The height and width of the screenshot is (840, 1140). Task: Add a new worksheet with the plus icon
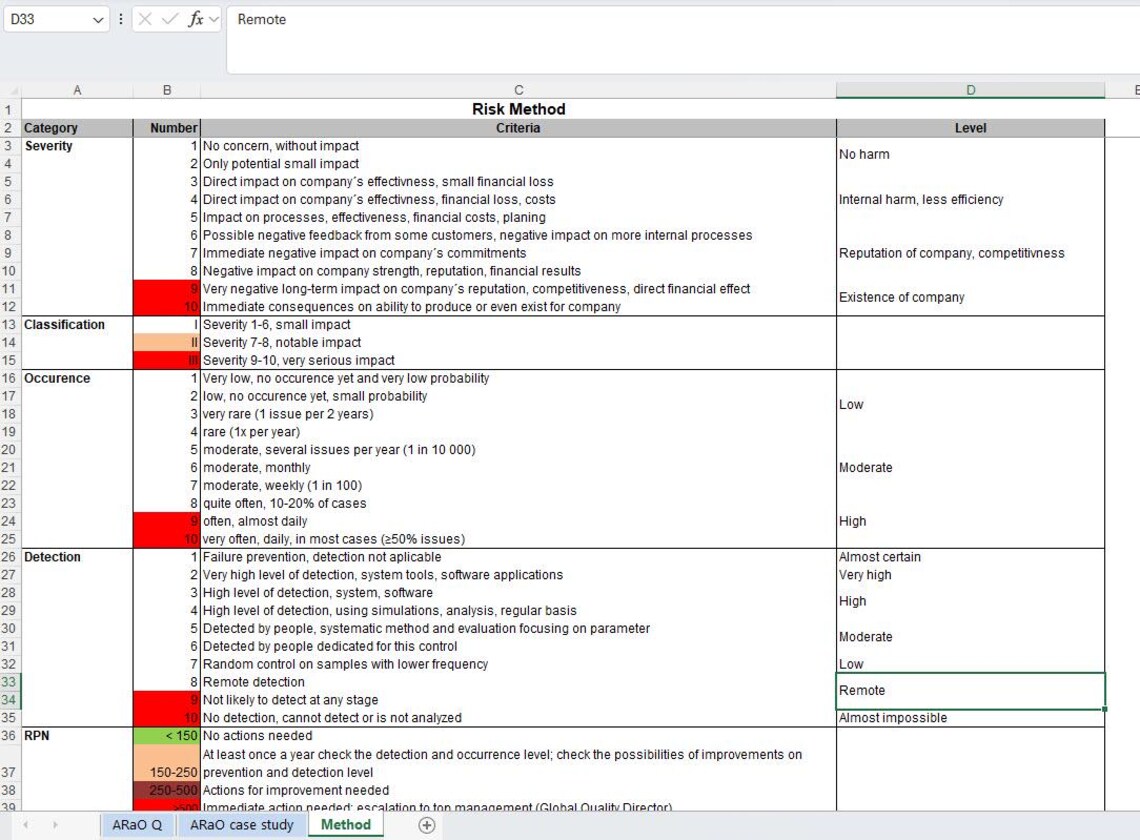point(426,825)
